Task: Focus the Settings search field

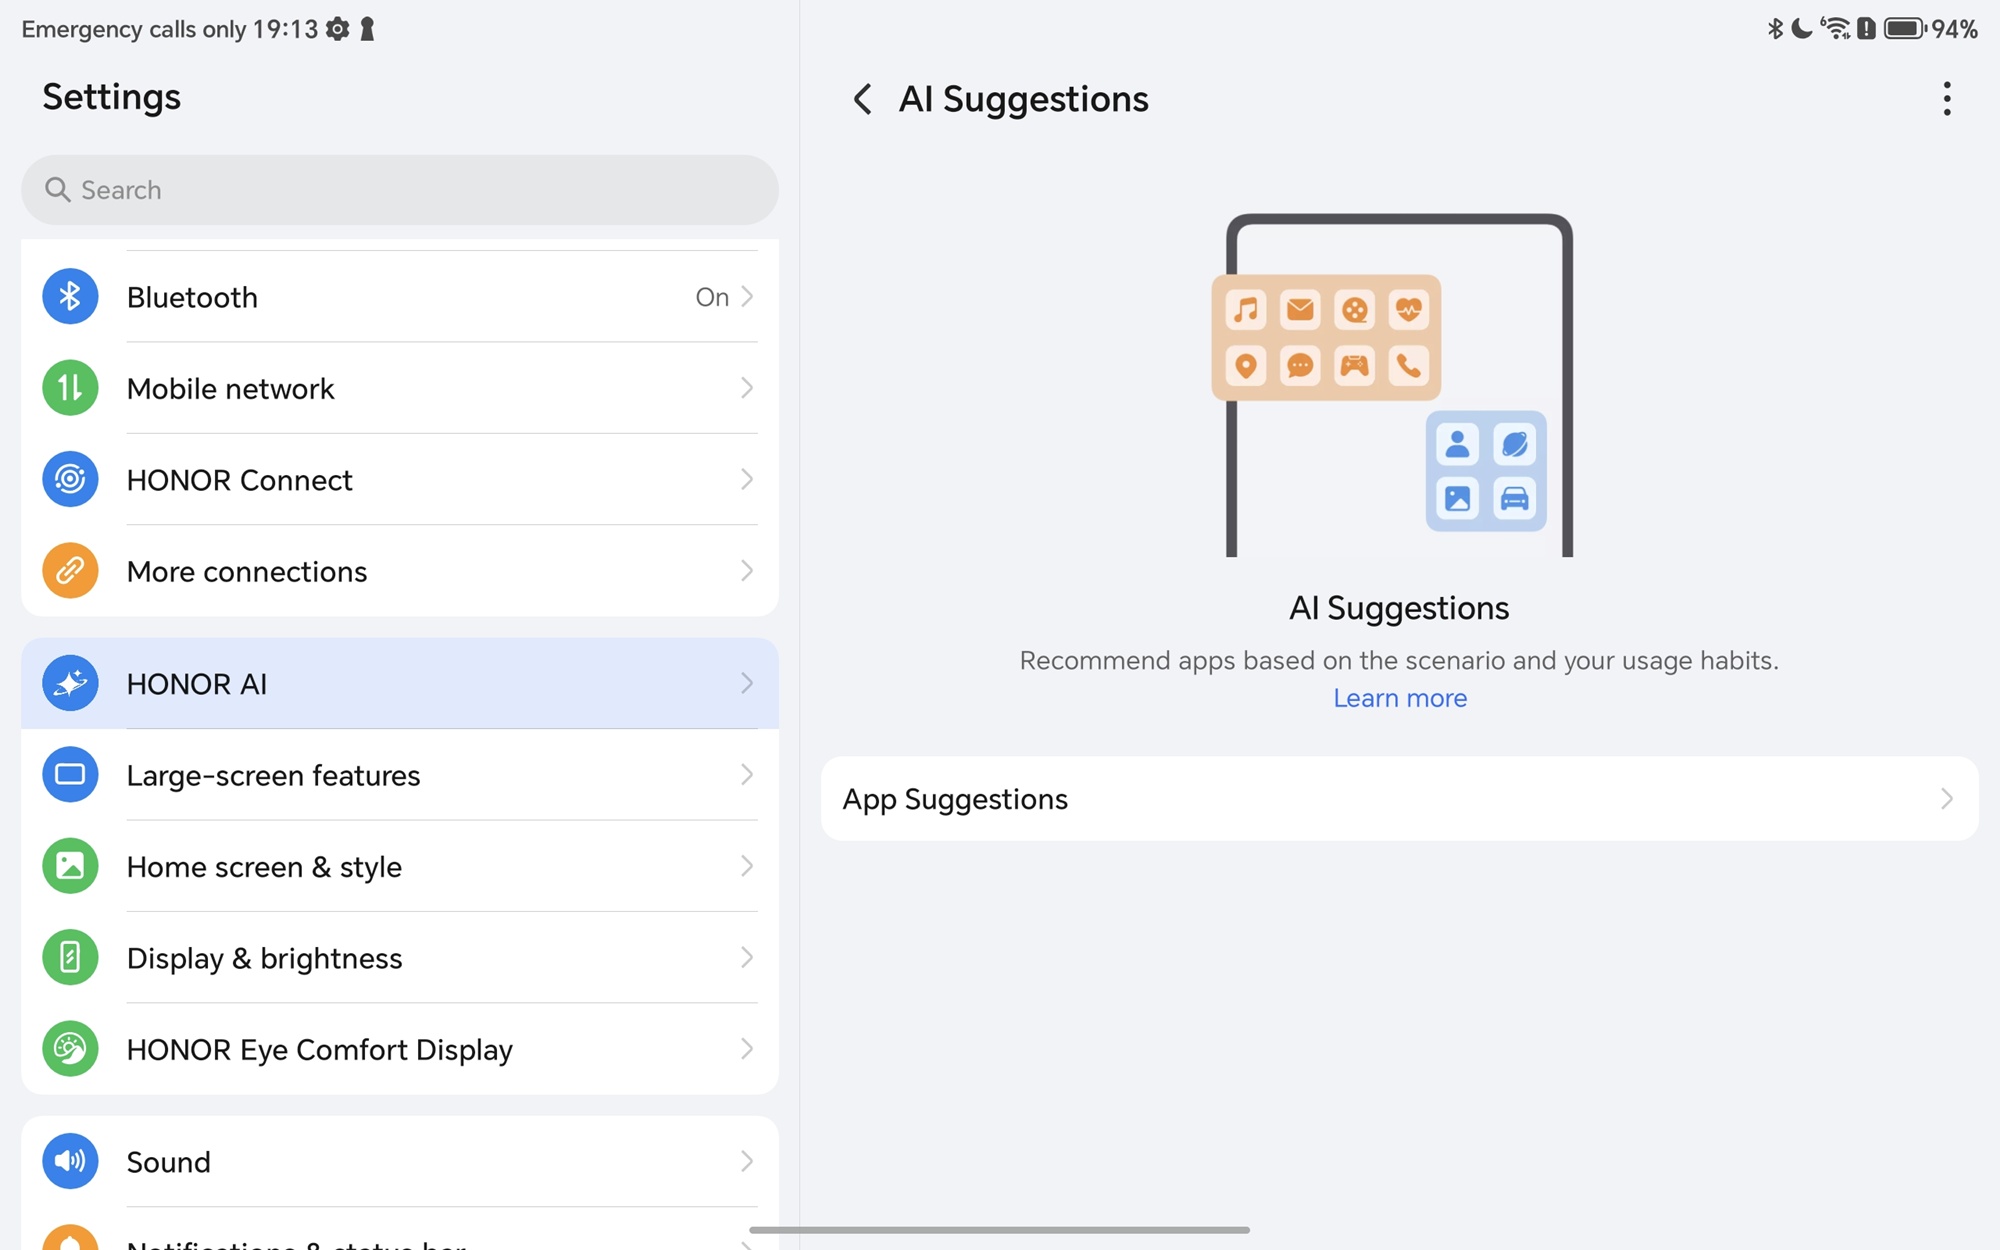Action: click(x=400, y=190)
